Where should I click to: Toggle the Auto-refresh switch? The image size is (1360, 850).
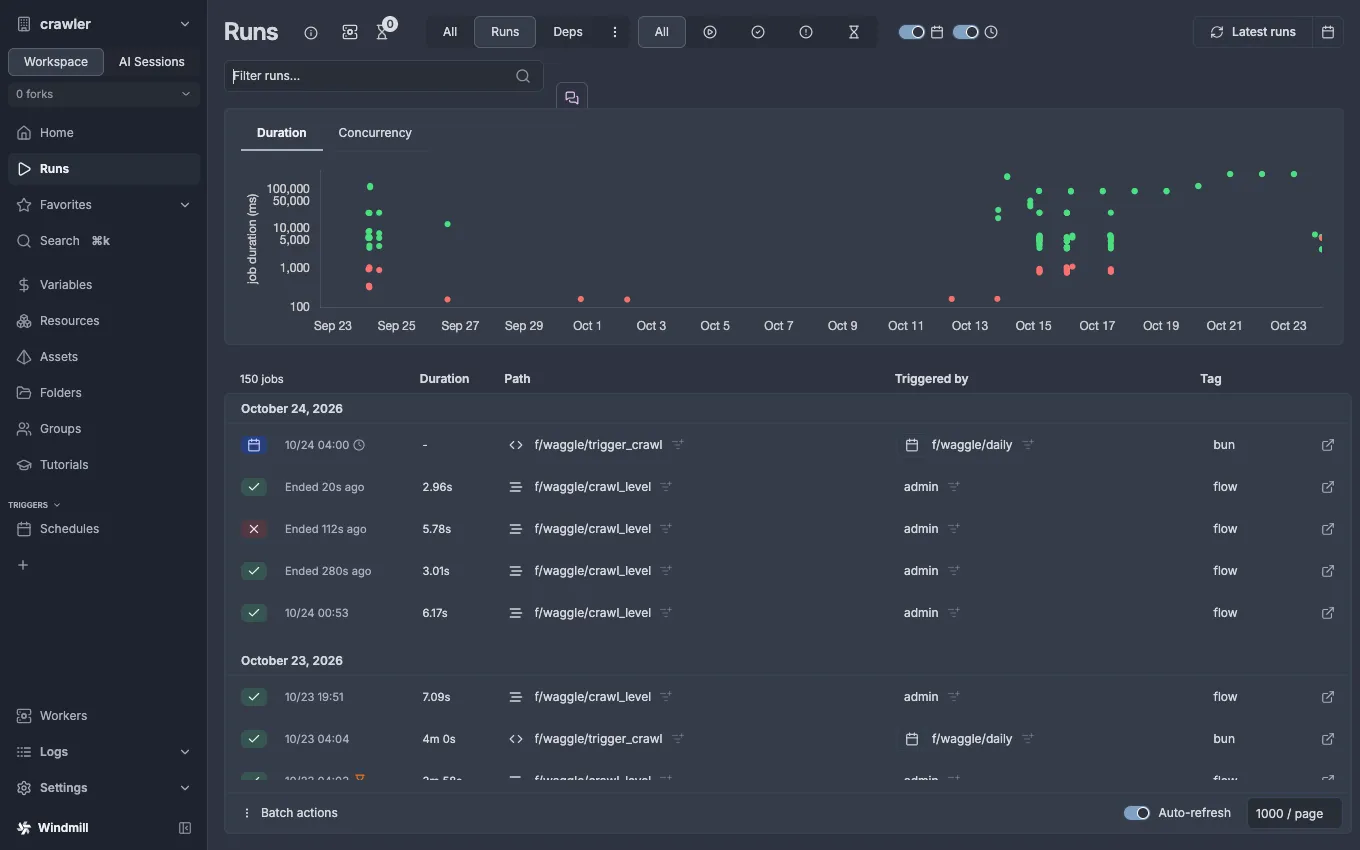pyautogui.click(x=1137, y=813)
